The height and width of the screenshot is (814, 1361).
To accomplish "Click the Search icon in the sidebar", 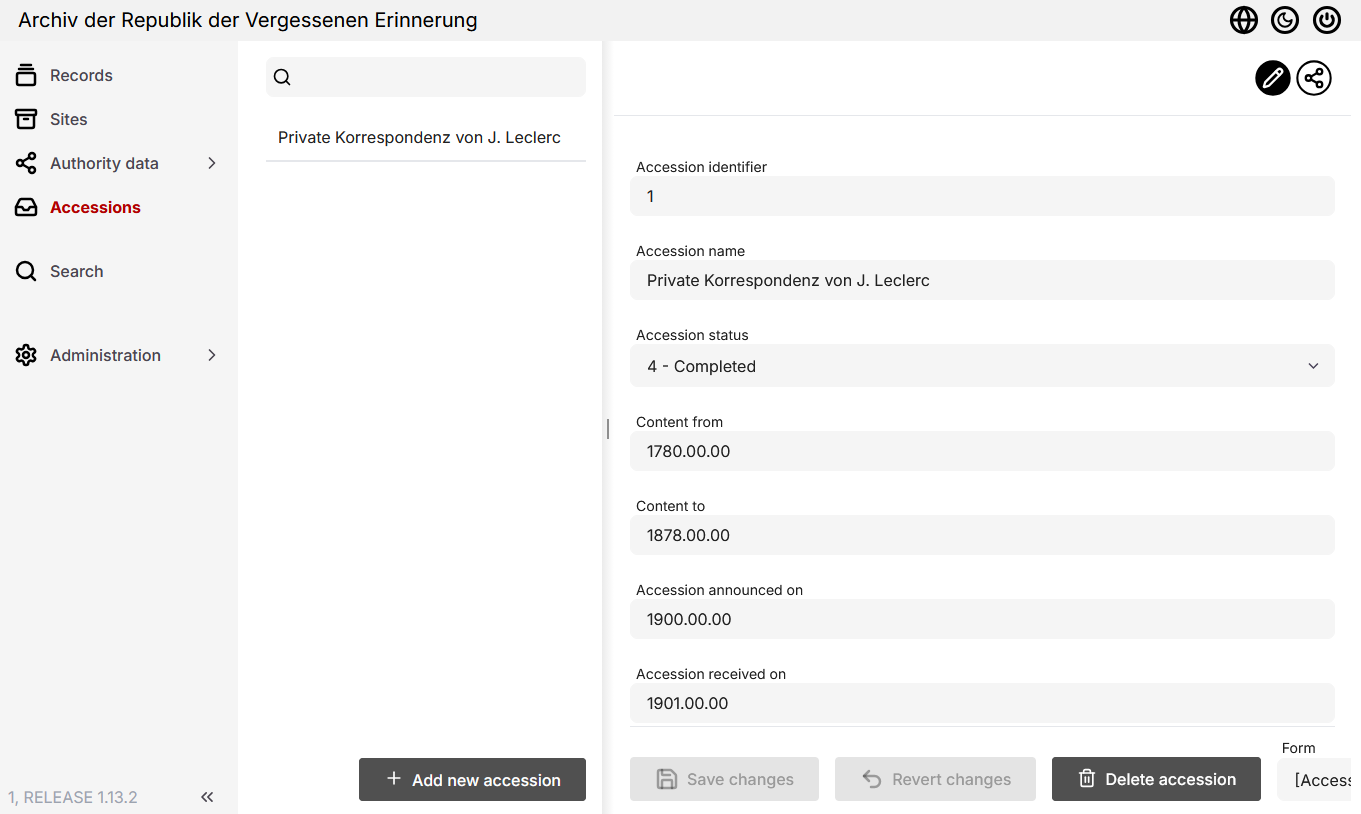I will click(x=26, y=271).
